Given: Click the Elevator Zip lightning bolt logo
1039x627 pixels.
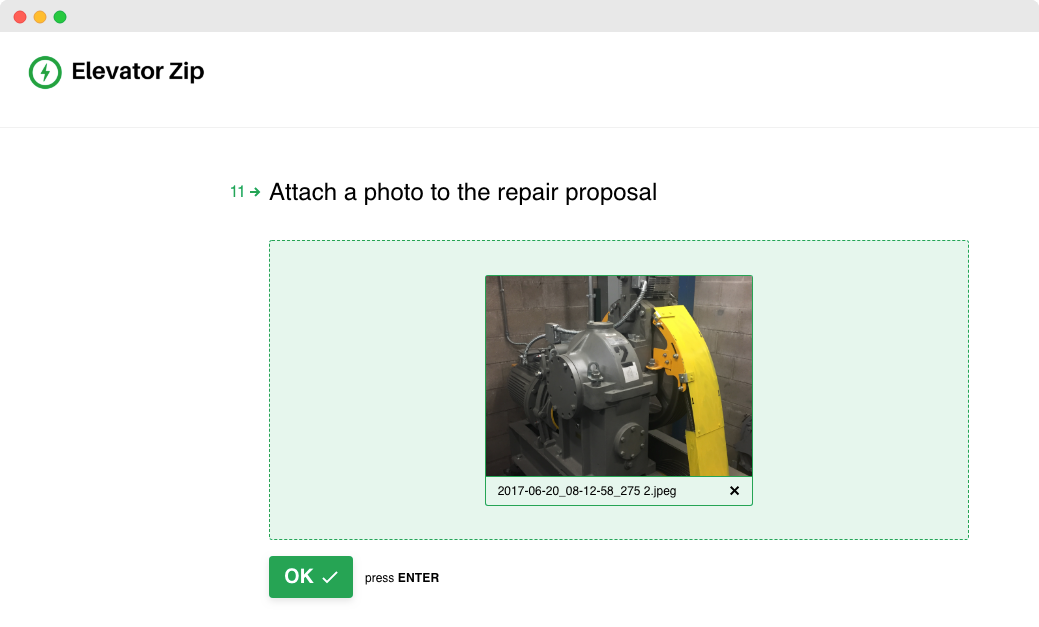Looking at the screenshot, I should 45,72.
